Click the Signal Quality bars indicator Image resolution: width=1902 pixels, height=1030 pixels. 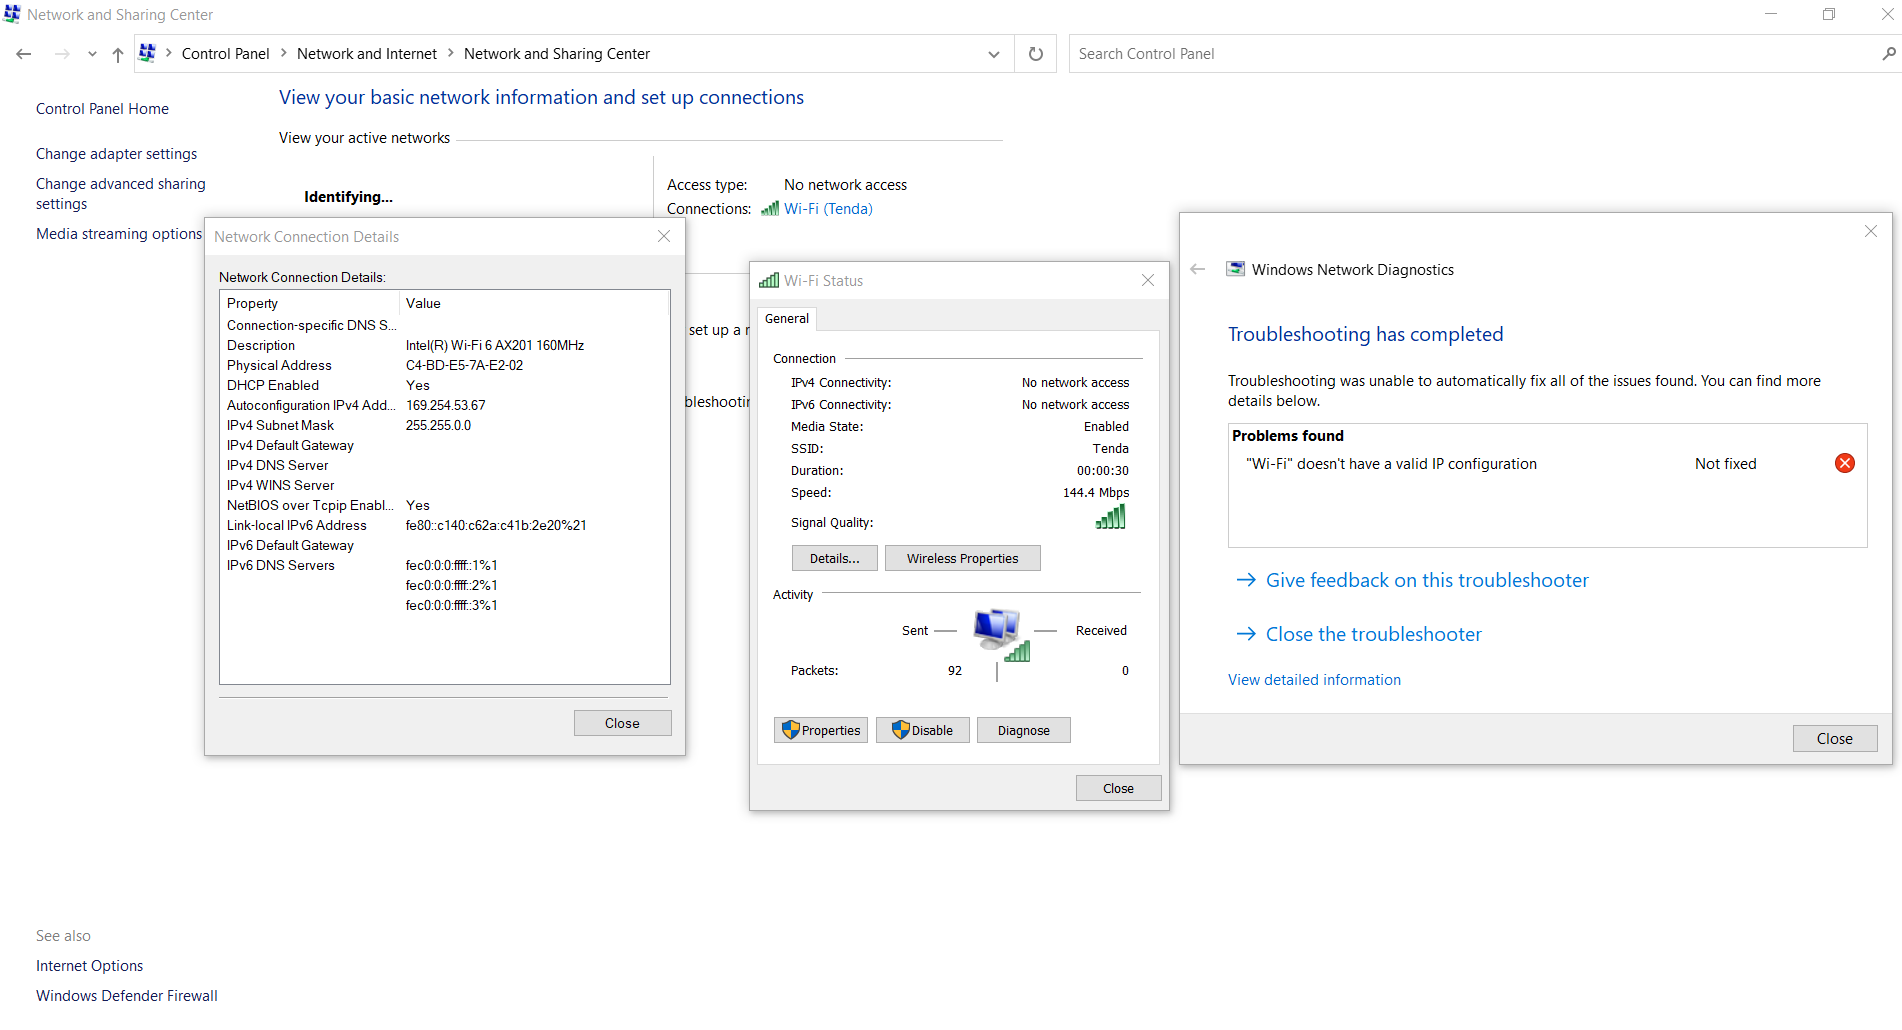tap(1110, 517)
